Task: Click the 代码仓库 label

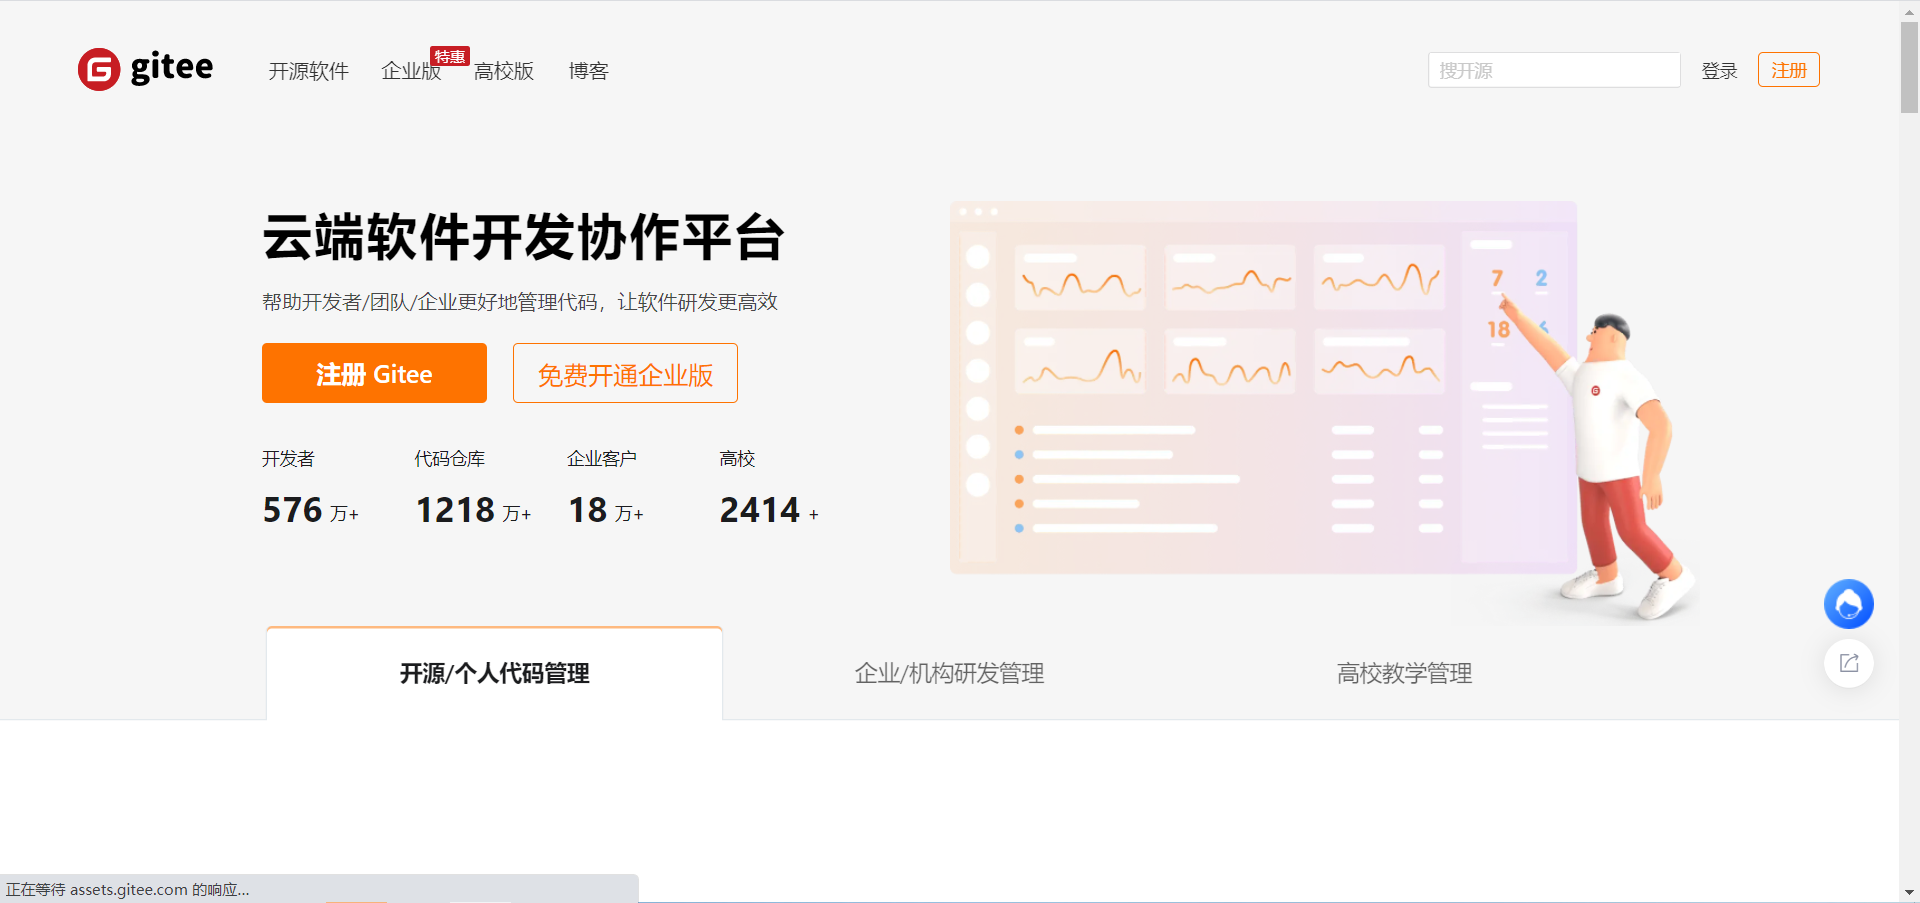Action: click(x=450, y=458)
